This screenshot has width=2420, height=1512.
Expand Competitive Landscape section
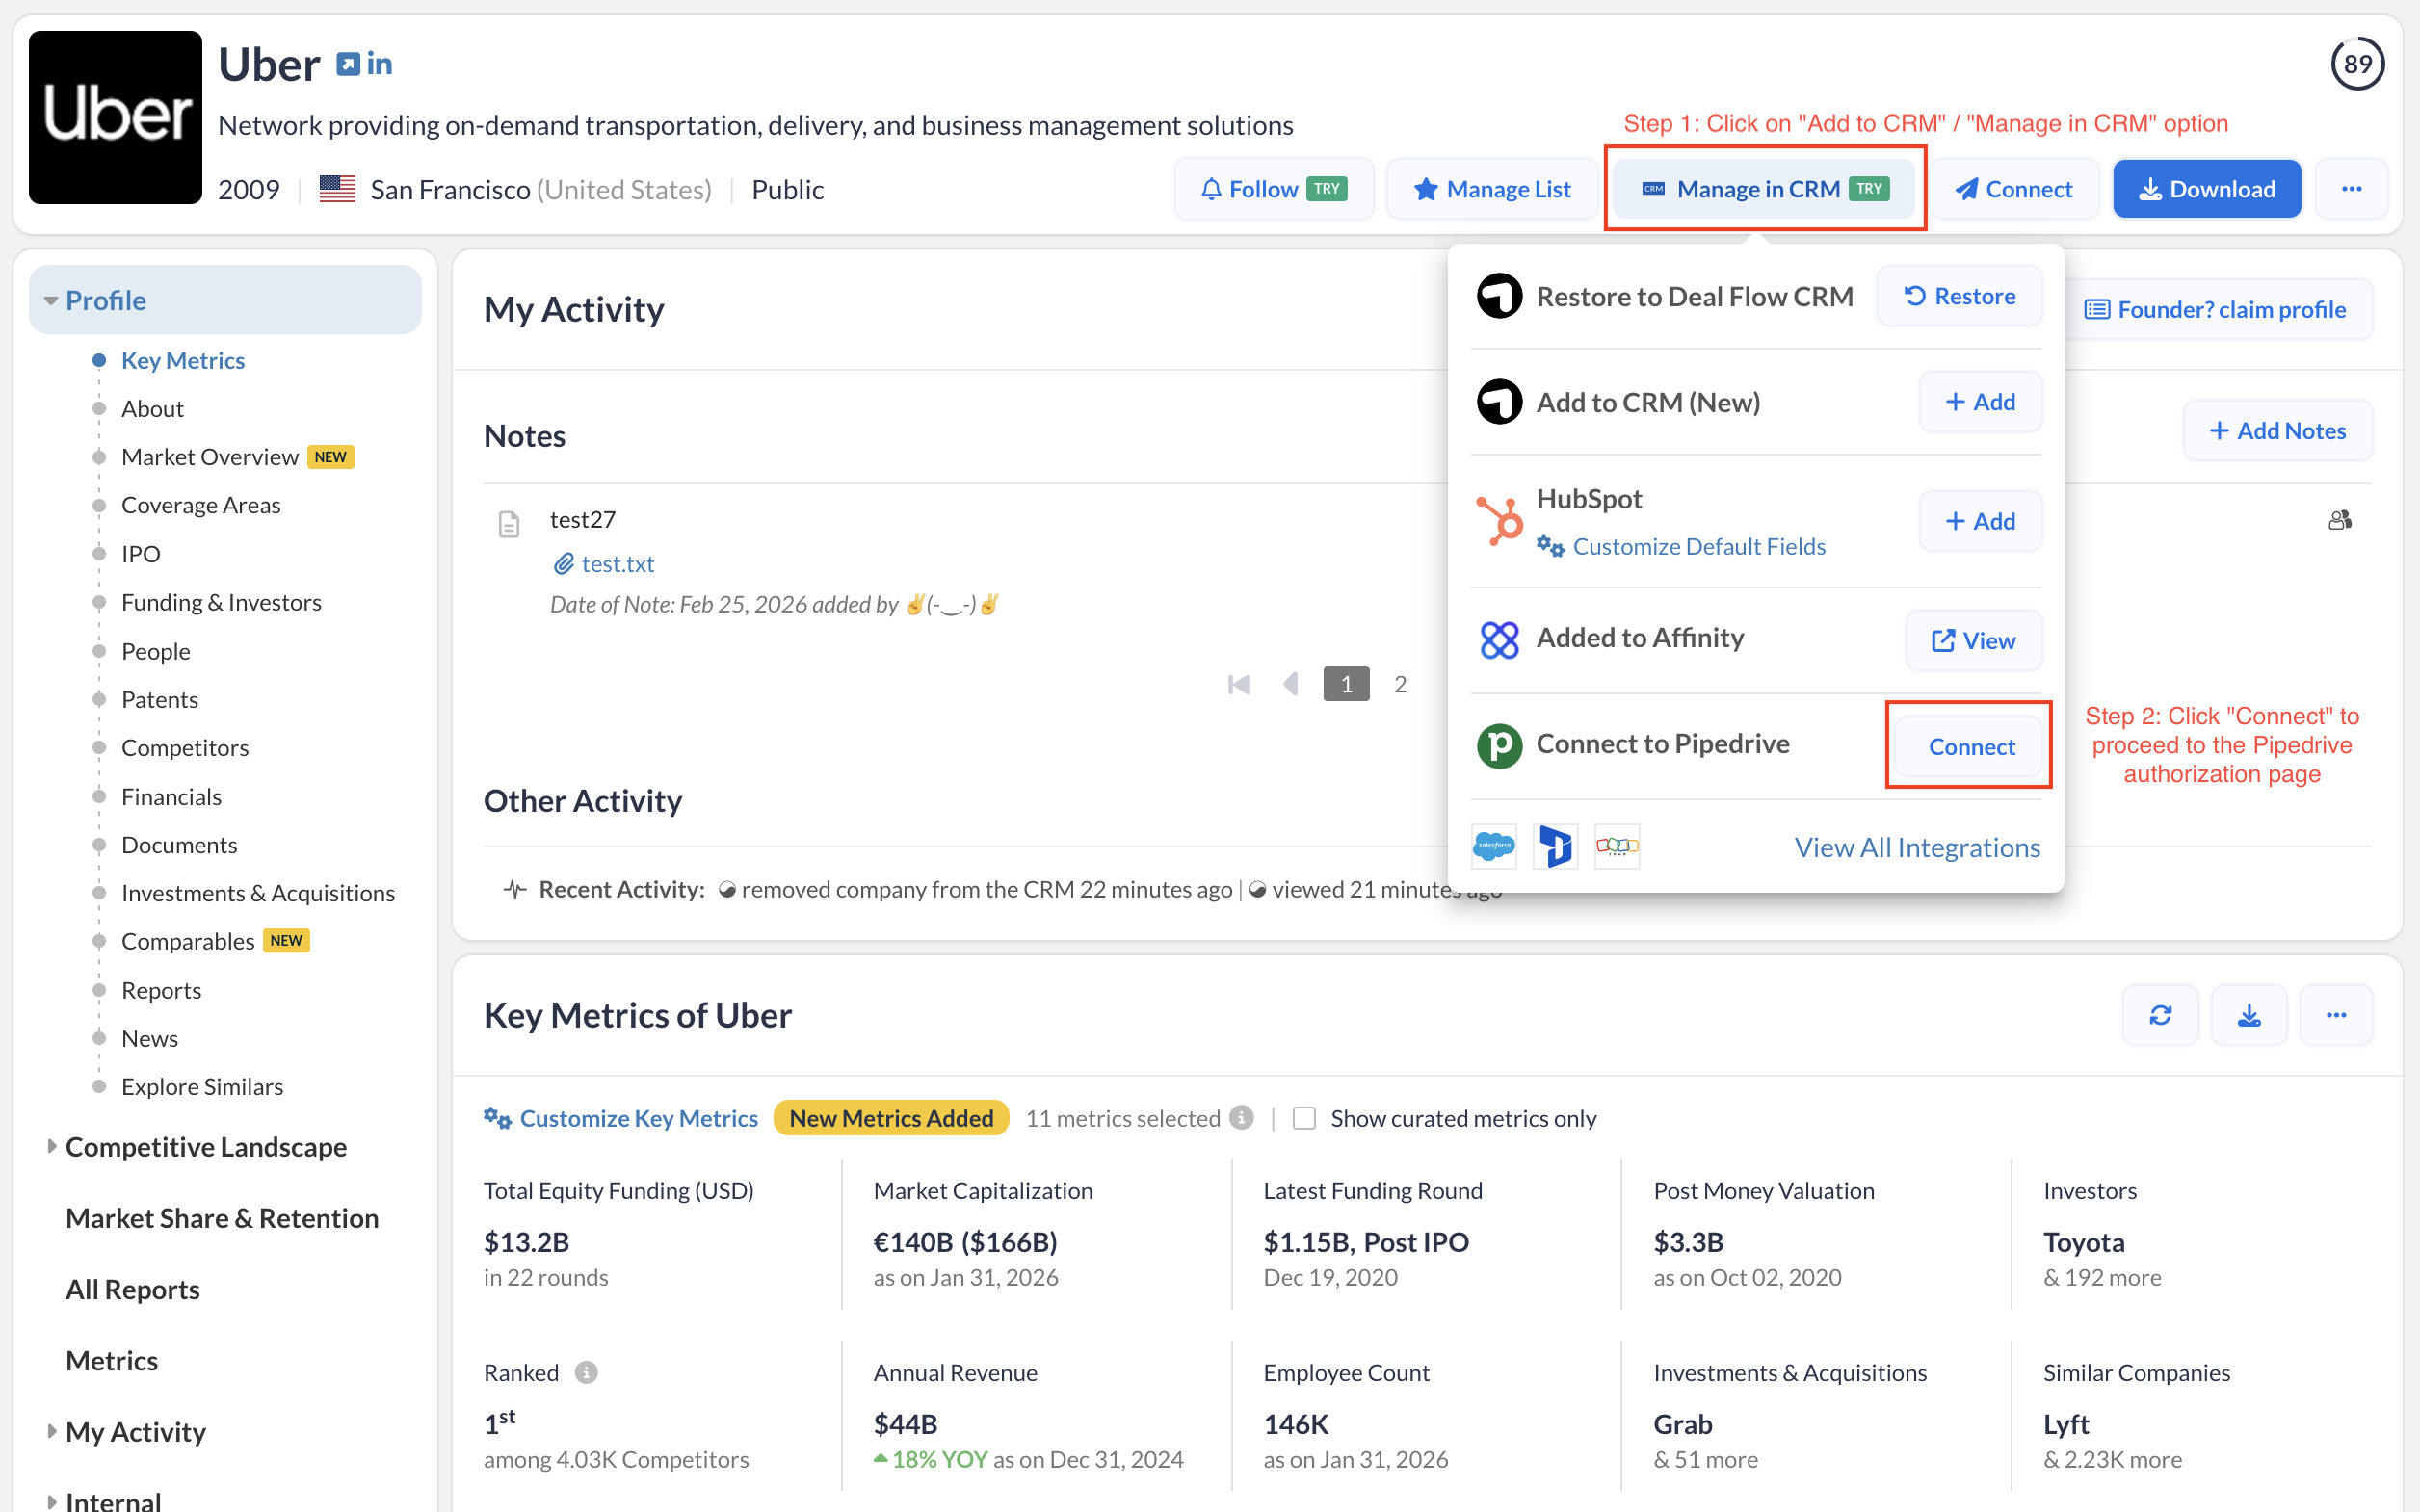51,1146
